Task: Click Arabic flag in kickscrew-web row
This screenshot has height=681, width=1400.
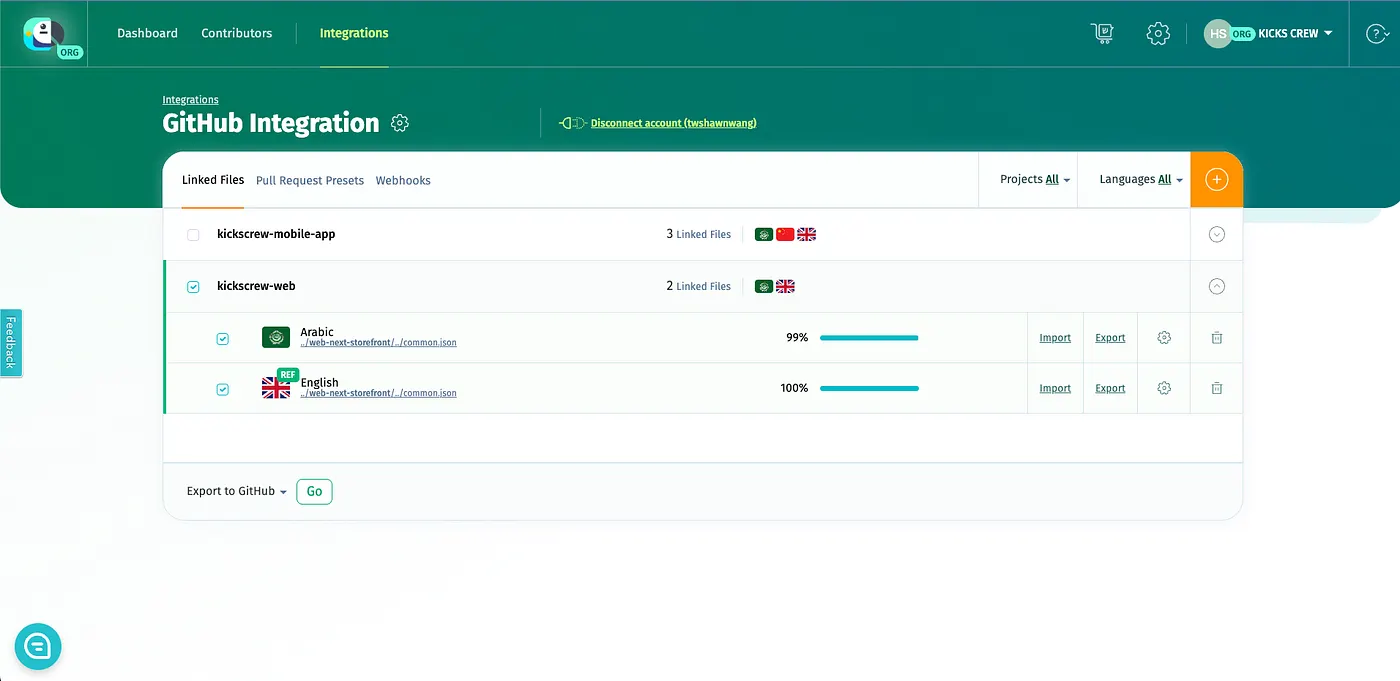Action: [764, 286]
